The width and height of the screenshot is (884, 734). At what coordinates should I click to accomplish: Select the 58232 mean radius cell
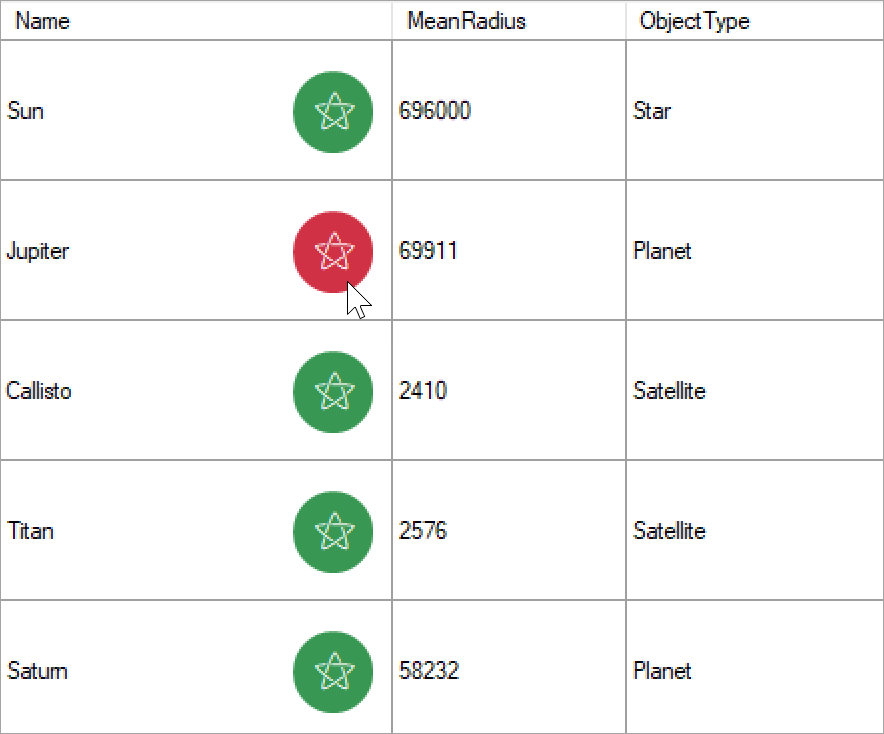click(x=429, y=671)
